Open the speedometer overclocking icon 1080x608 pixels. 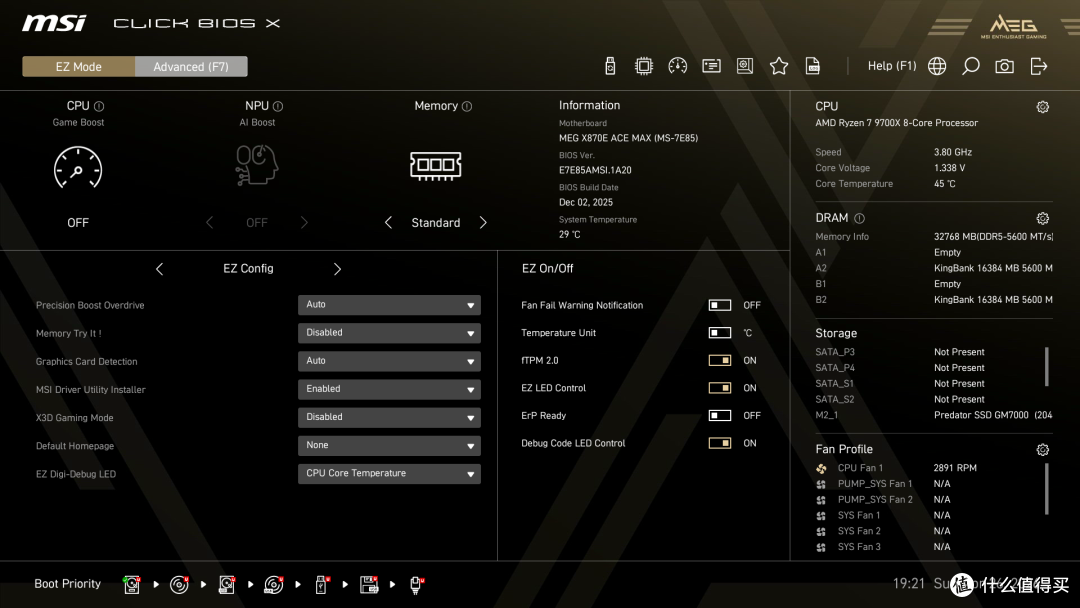click(678, 66)
